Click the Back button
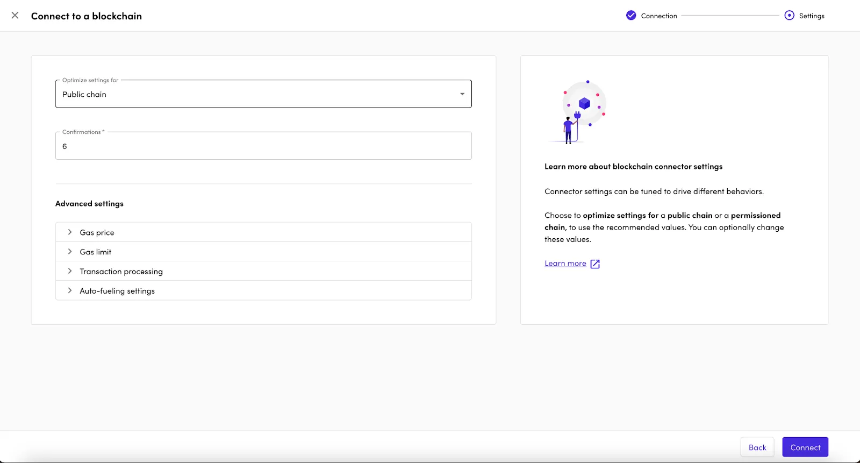Image resolution: width=860 pixels, height=463 pixels. [757, 447]
